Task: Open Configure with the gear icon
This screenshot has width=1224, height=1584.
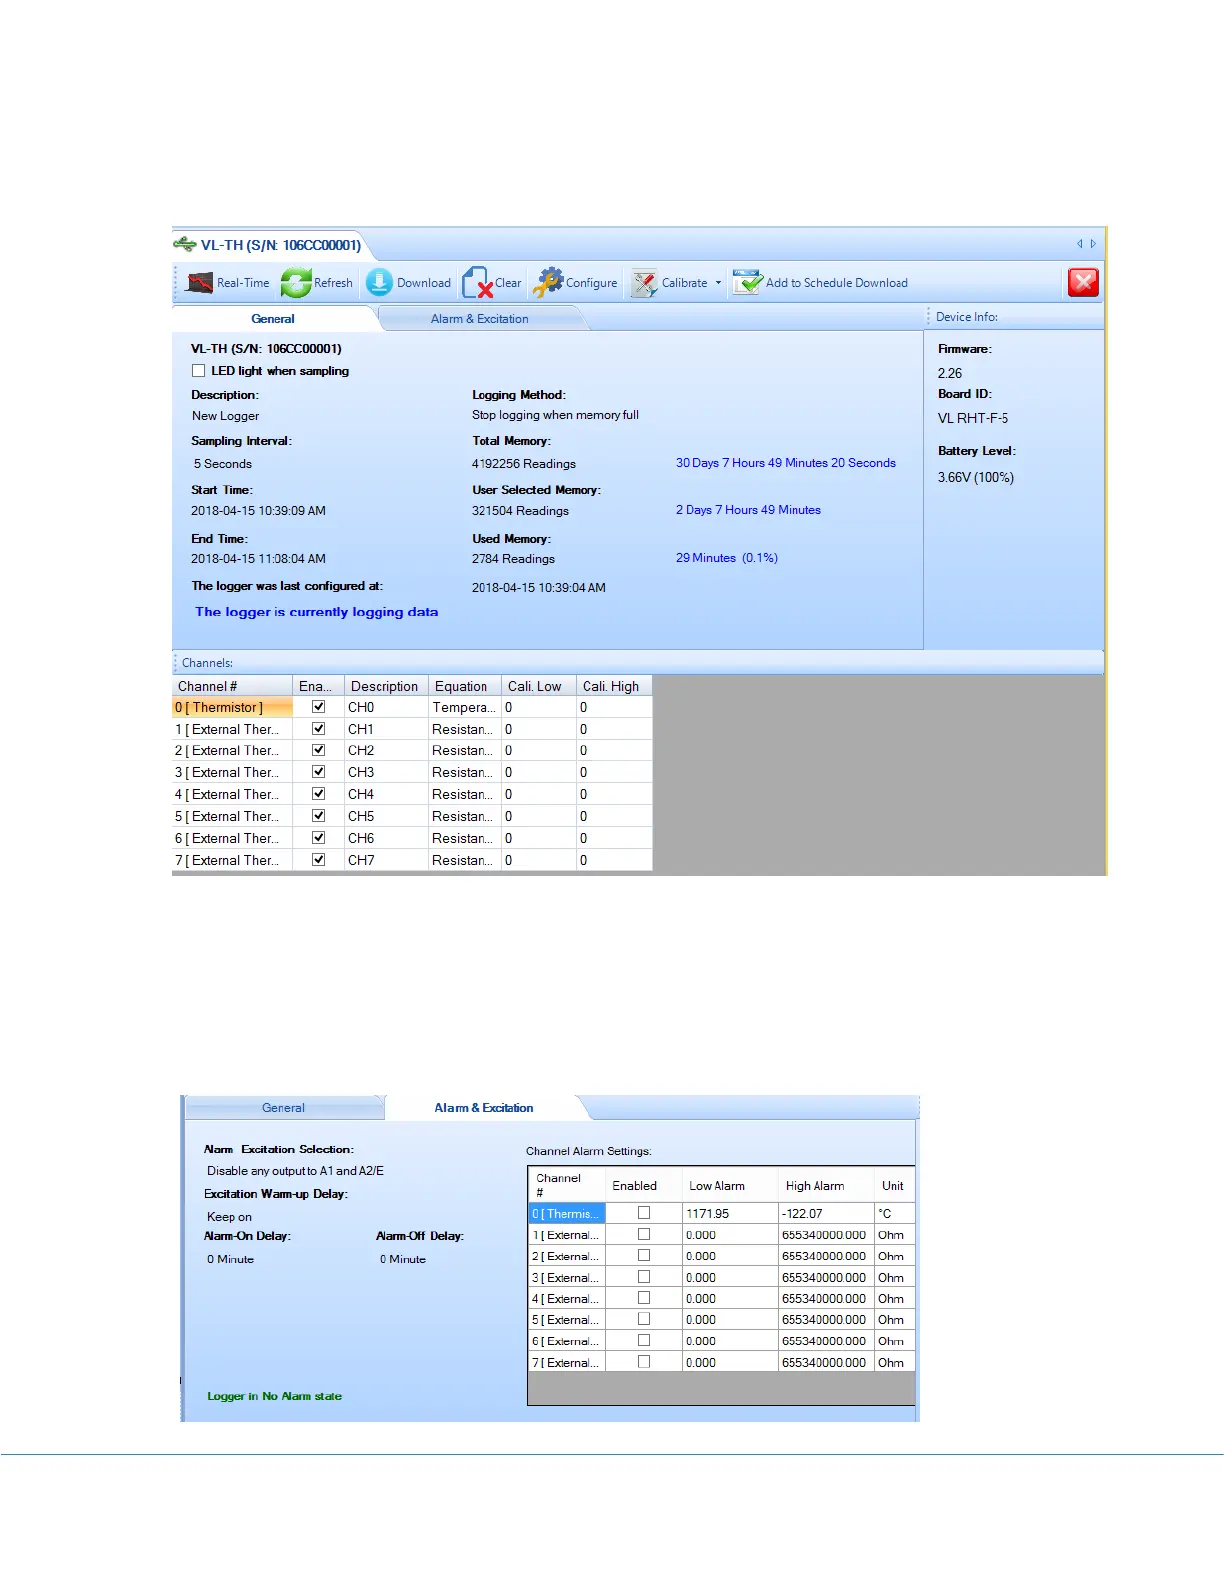Action: tap(548, 283)
